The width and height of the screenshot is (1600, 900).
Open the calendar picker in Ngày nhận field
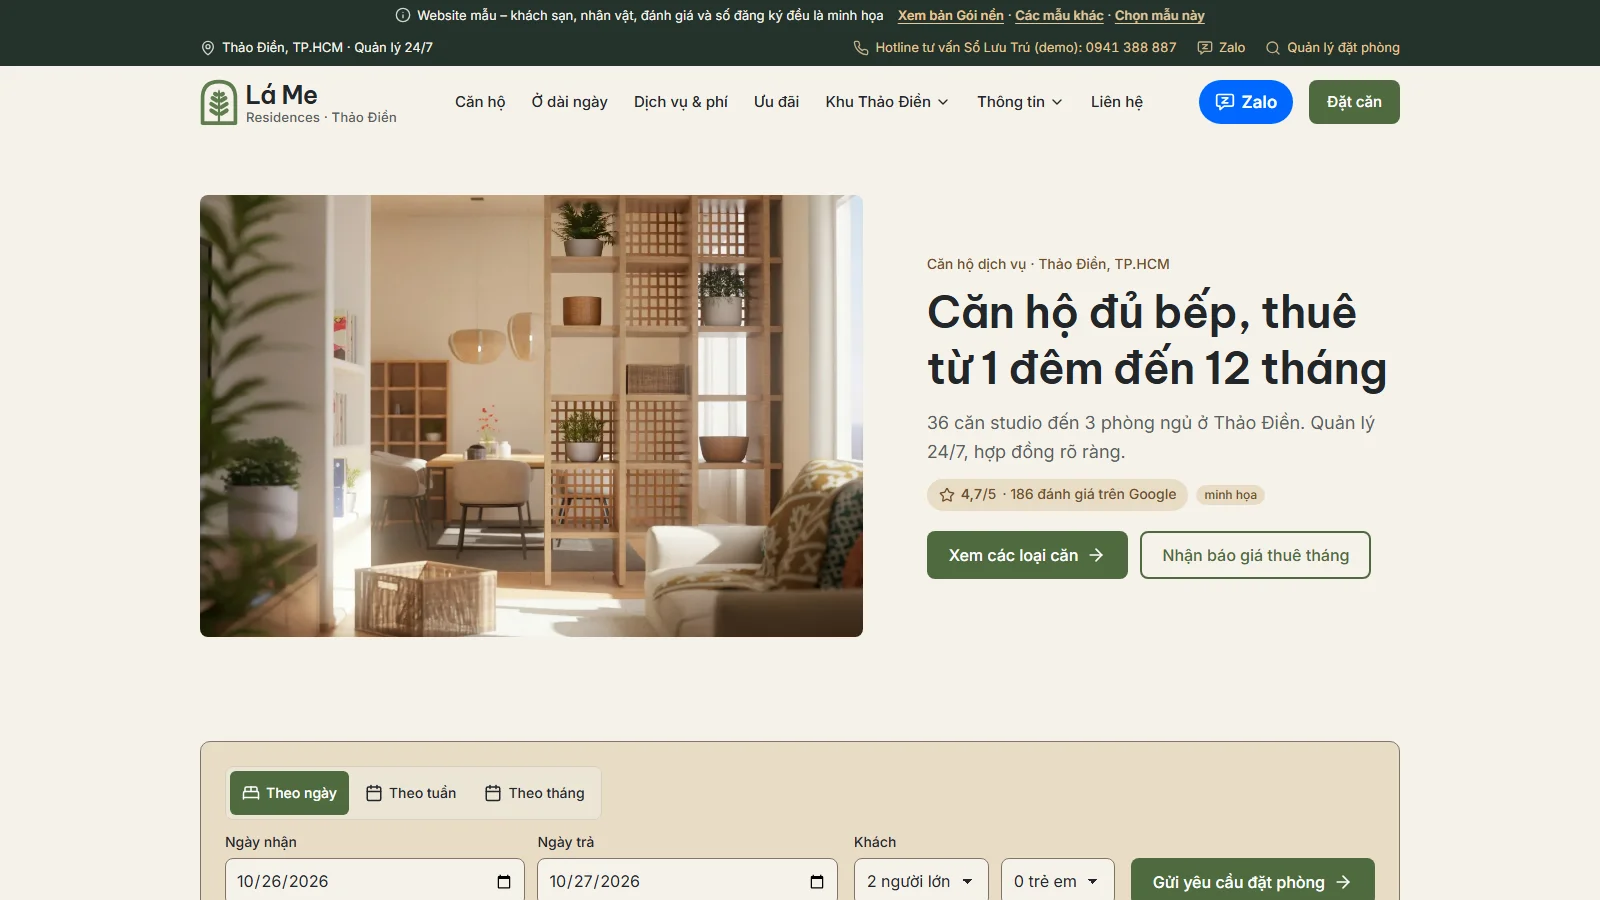(504, 882)
